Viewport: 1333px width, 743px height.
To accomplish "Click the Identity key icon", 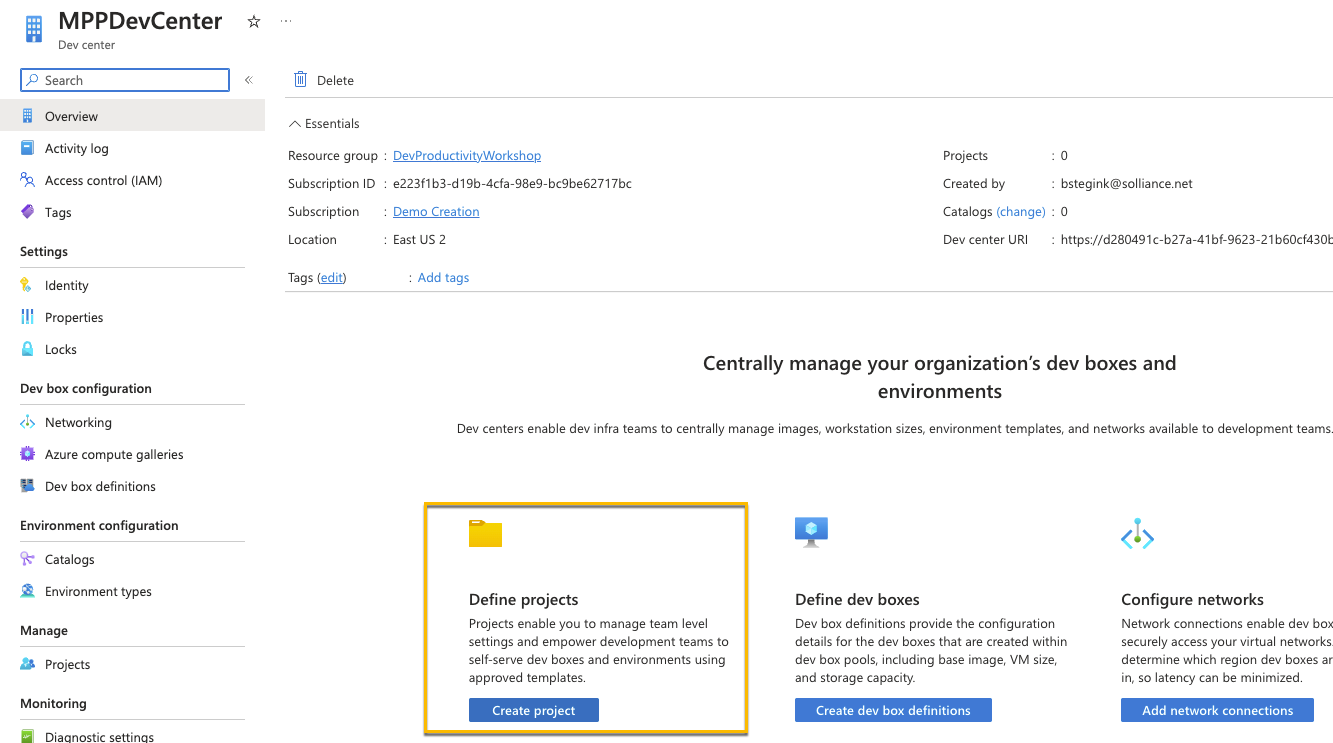I will [x=27, y=285].
